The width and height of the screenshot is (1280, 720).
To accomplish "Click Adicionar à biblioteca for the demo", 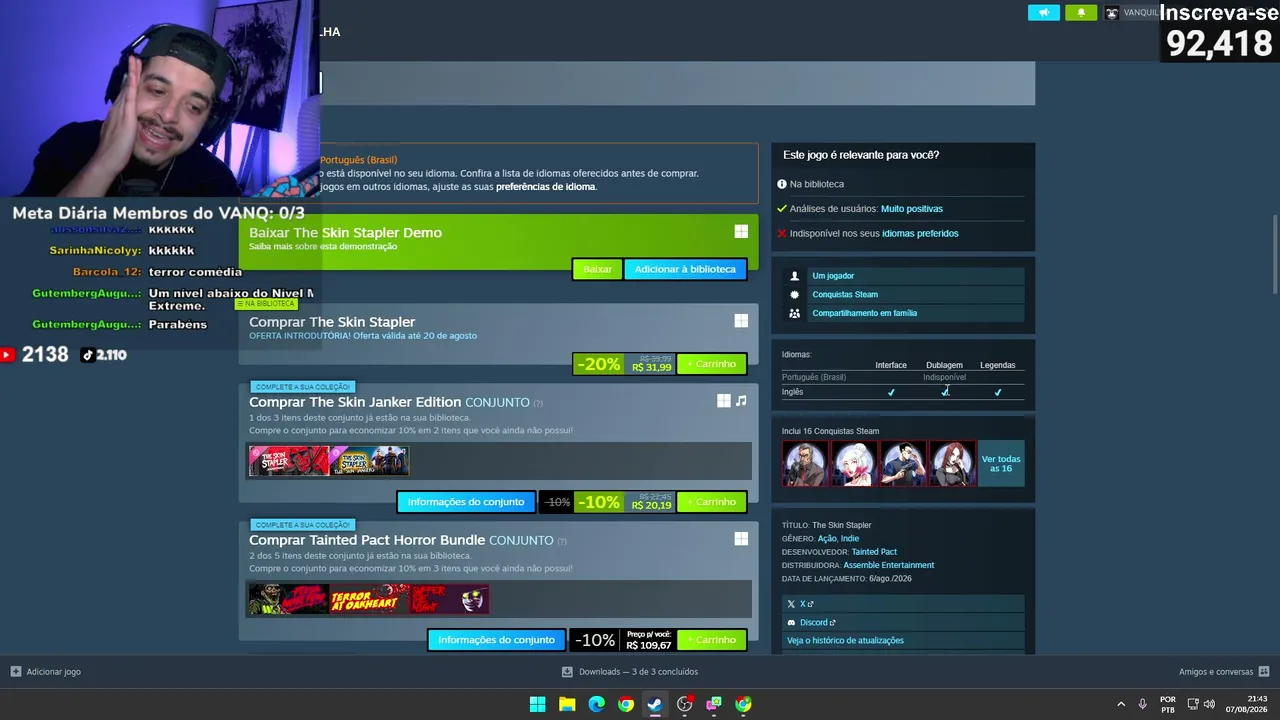I will click(685, 269).
